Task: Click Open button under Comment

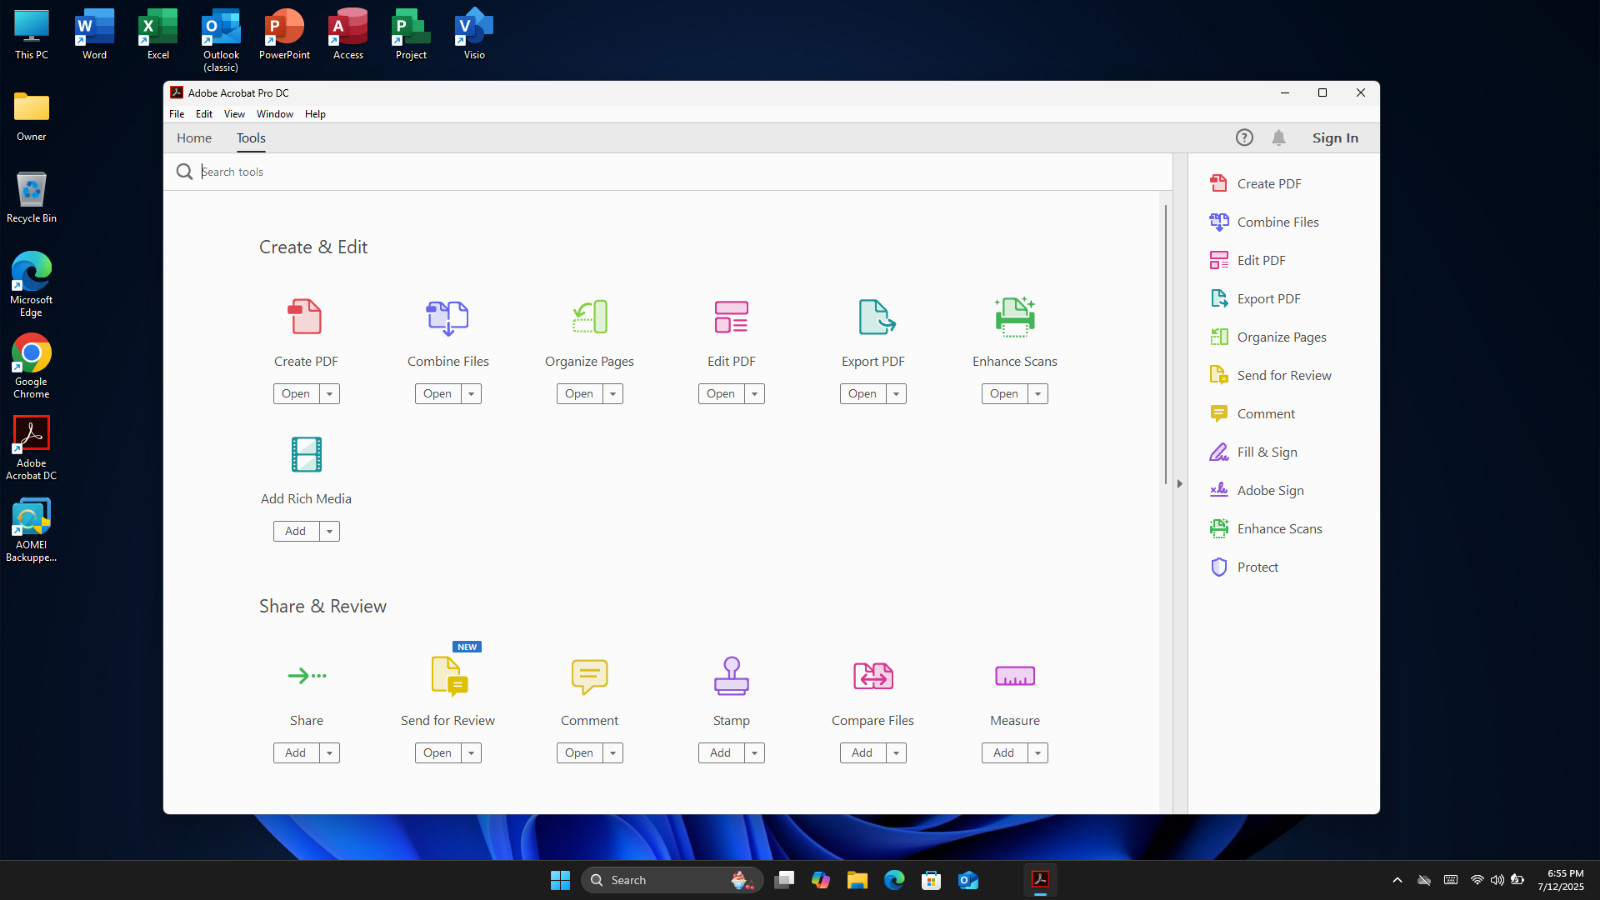Action: [x=579, y=753]
